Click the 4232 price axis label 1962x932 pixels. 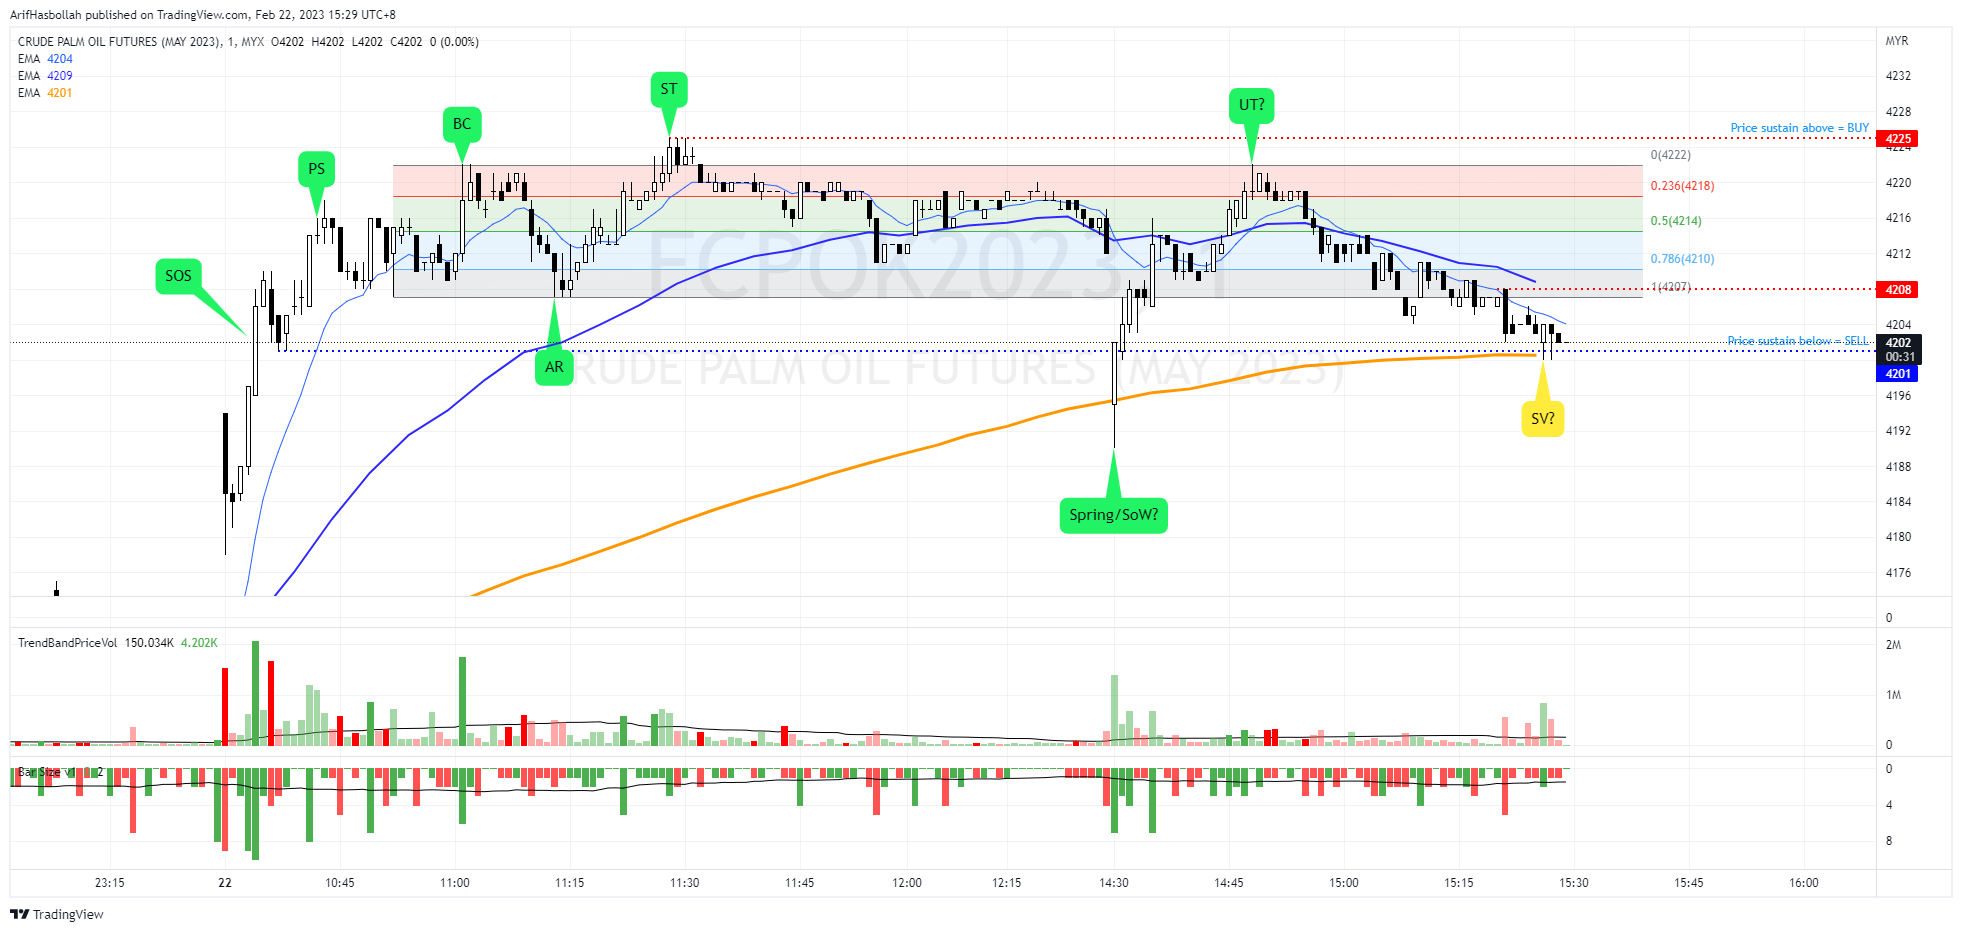point(1898,76)
